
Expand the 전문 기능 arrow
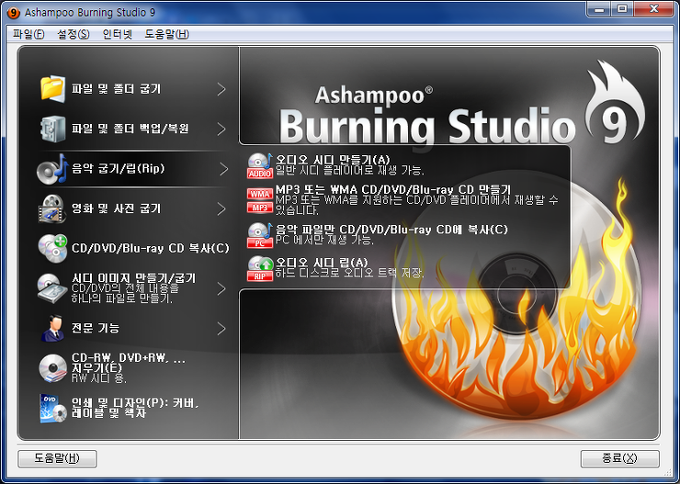point(222,328)
